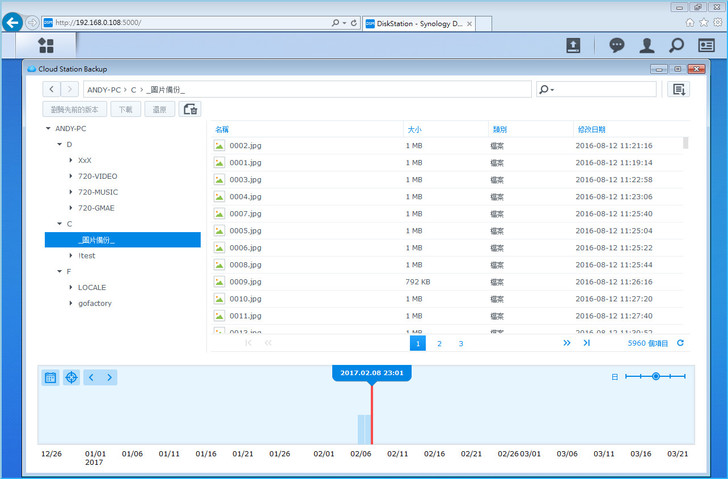Click the disabled download (下載) button
The height and width of the screenshot is (479, 728).
tap(124, 110)
